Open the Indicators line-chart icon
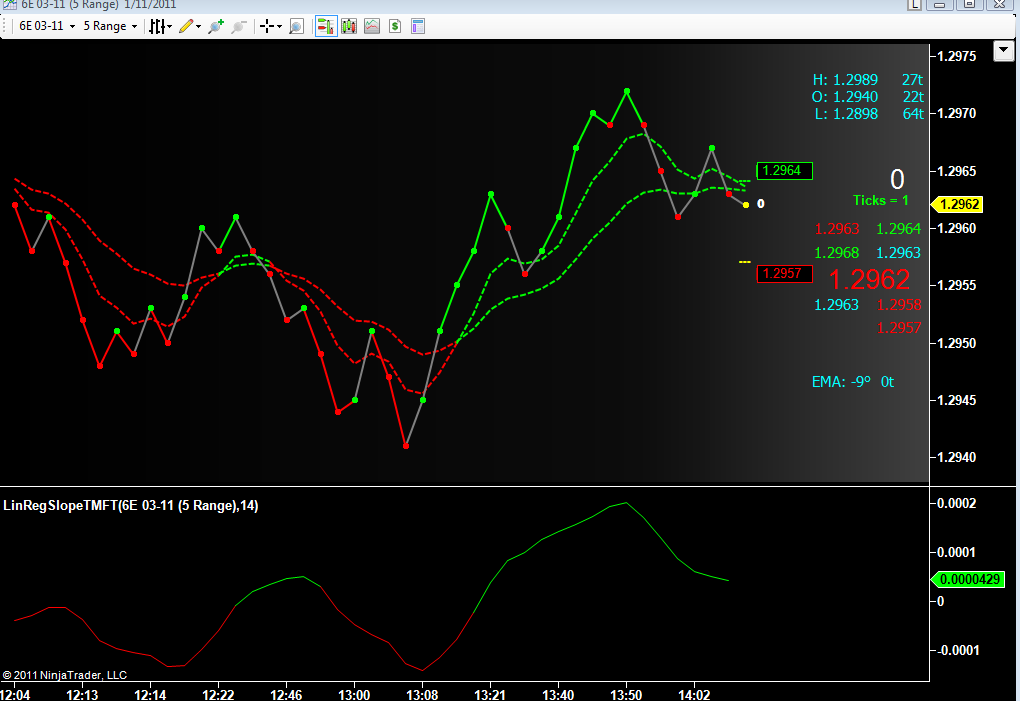1020x701 pixels. pos(372,26)
